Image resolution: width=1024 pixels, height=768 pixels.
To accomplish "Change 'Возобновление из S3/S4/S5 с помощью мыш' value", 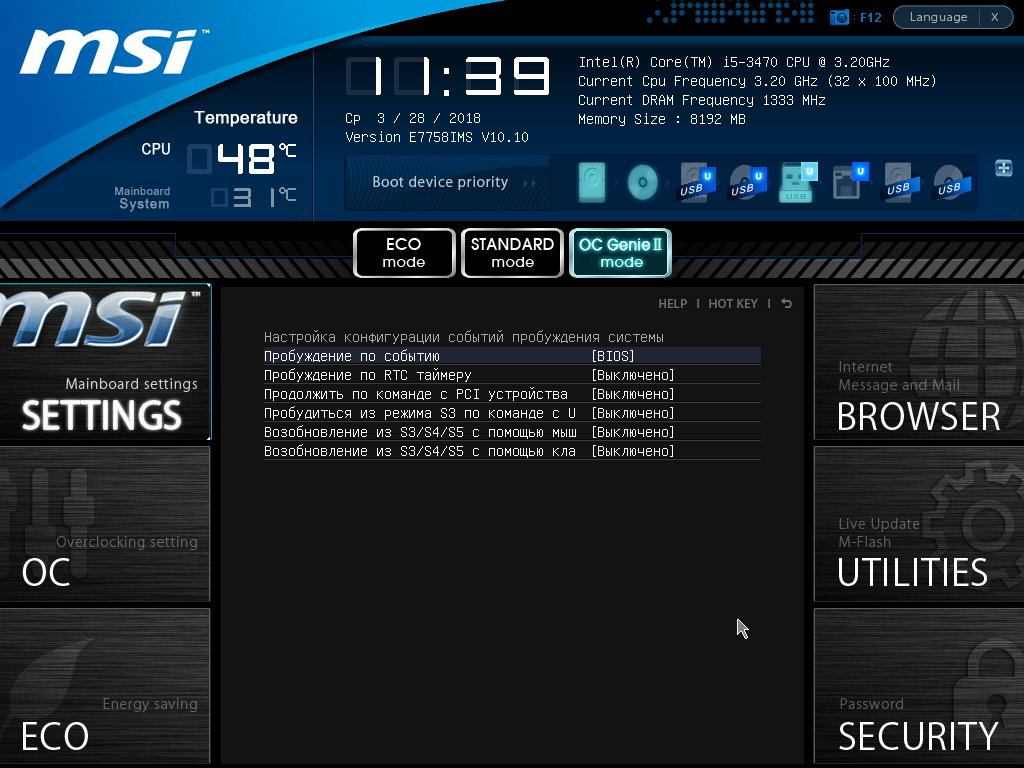I will click(632, 432).
